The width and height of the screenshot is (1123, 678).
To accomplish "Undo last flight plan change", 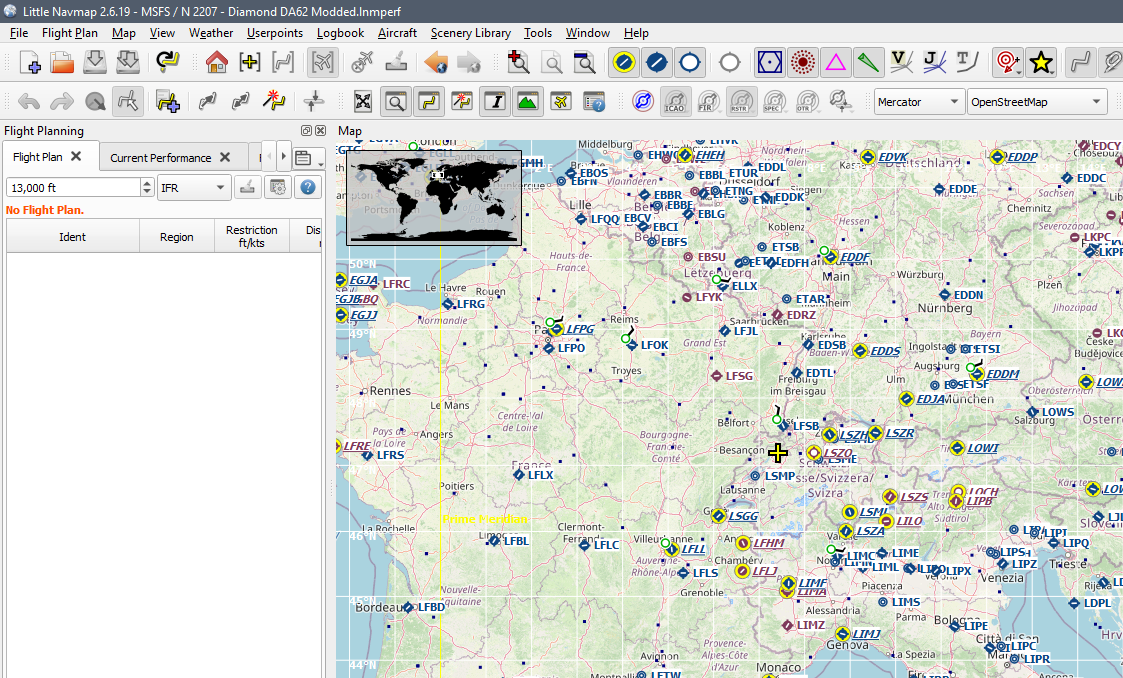I will click(x=29, y=102).
